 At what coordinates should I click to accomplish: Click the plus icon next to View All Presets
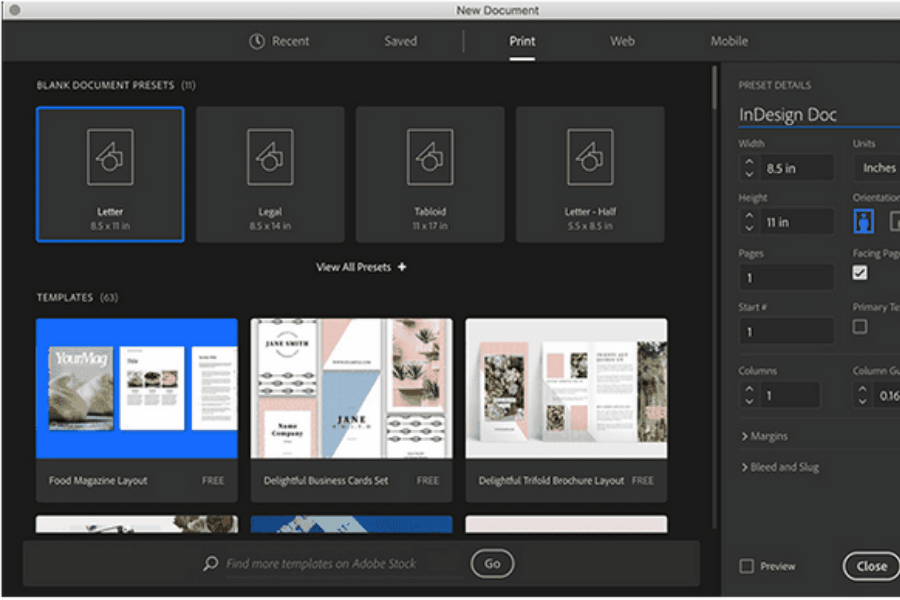click(402, 267)
